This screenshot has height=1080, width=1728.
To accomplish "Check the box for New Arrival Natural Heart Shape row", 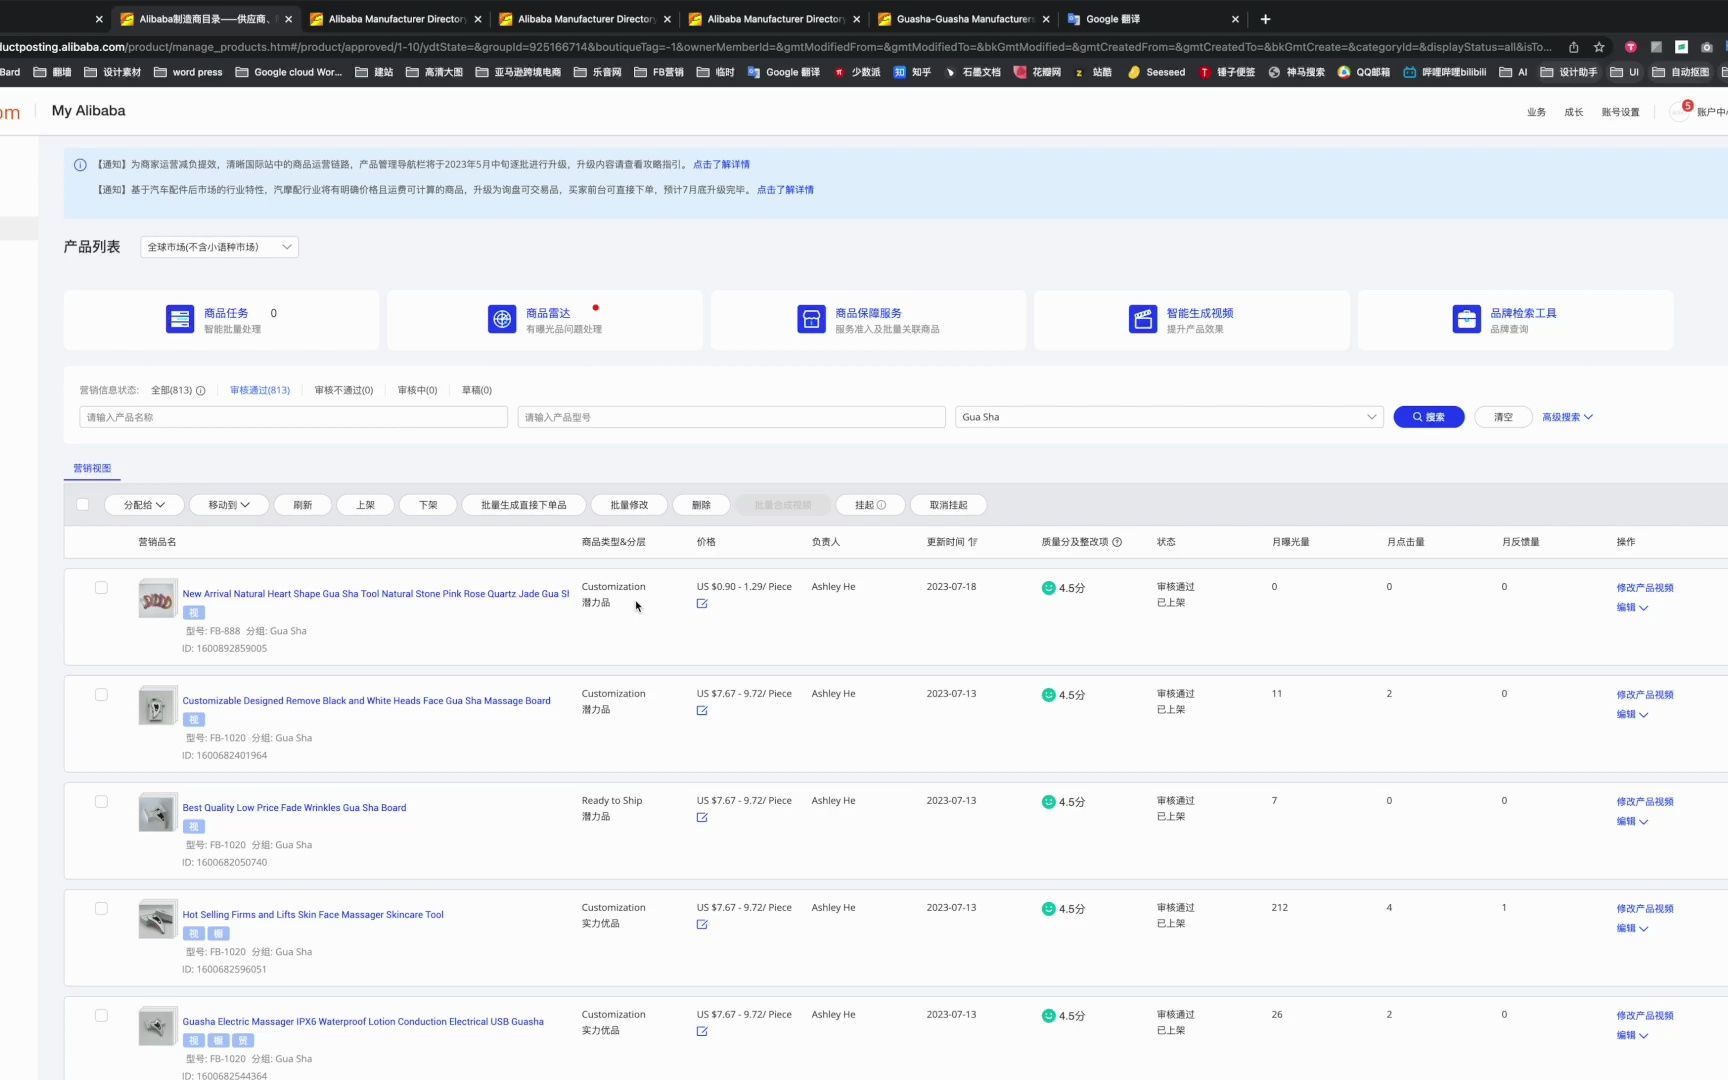I will (101, 588).
